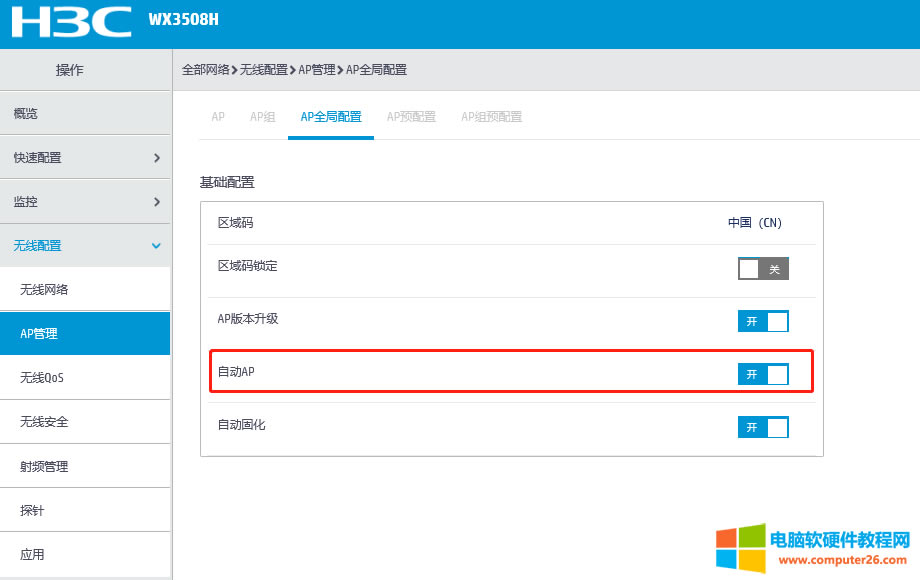Screen dimensions: 920x580
Task: Switch off the 自动固化 toggle
Action: coord(763,427)
